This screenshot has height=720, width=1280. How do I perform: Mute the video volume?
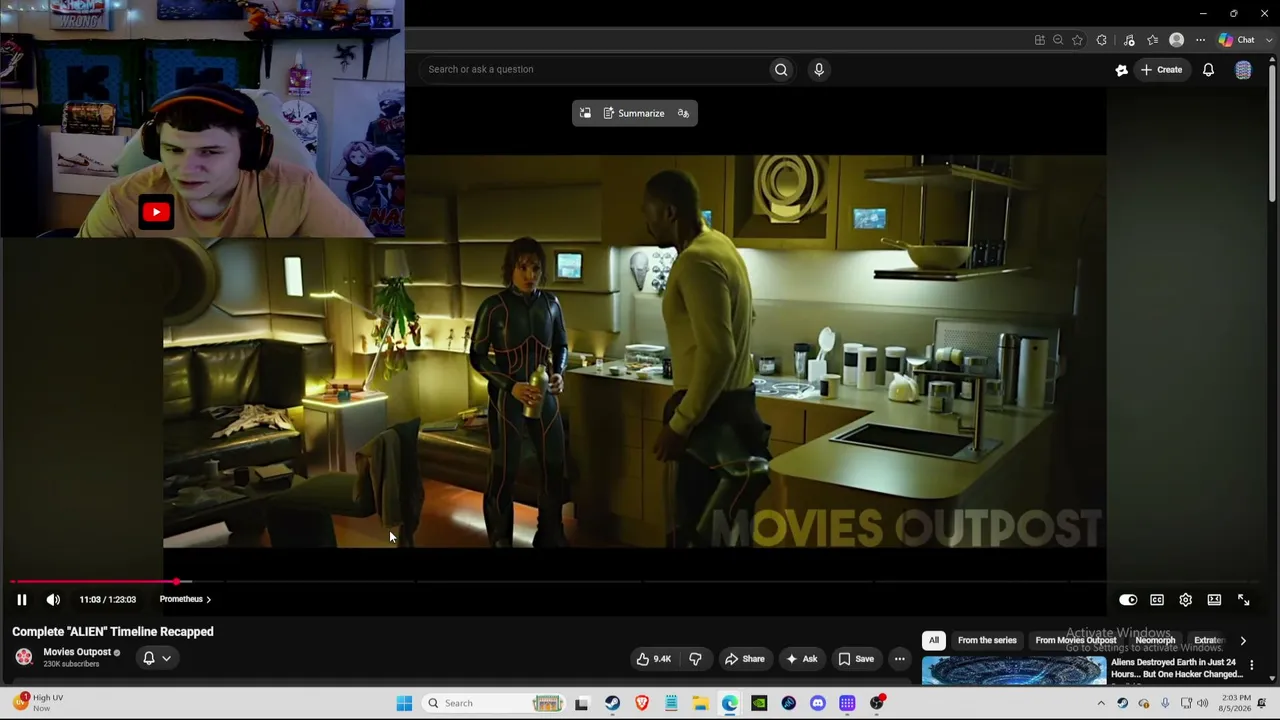[53, 599]
